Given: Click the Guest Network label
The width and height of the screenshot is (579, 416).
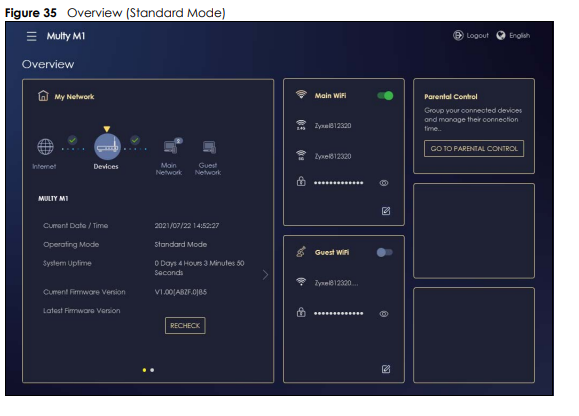Looking at the screenshot, I should [208, 169].
